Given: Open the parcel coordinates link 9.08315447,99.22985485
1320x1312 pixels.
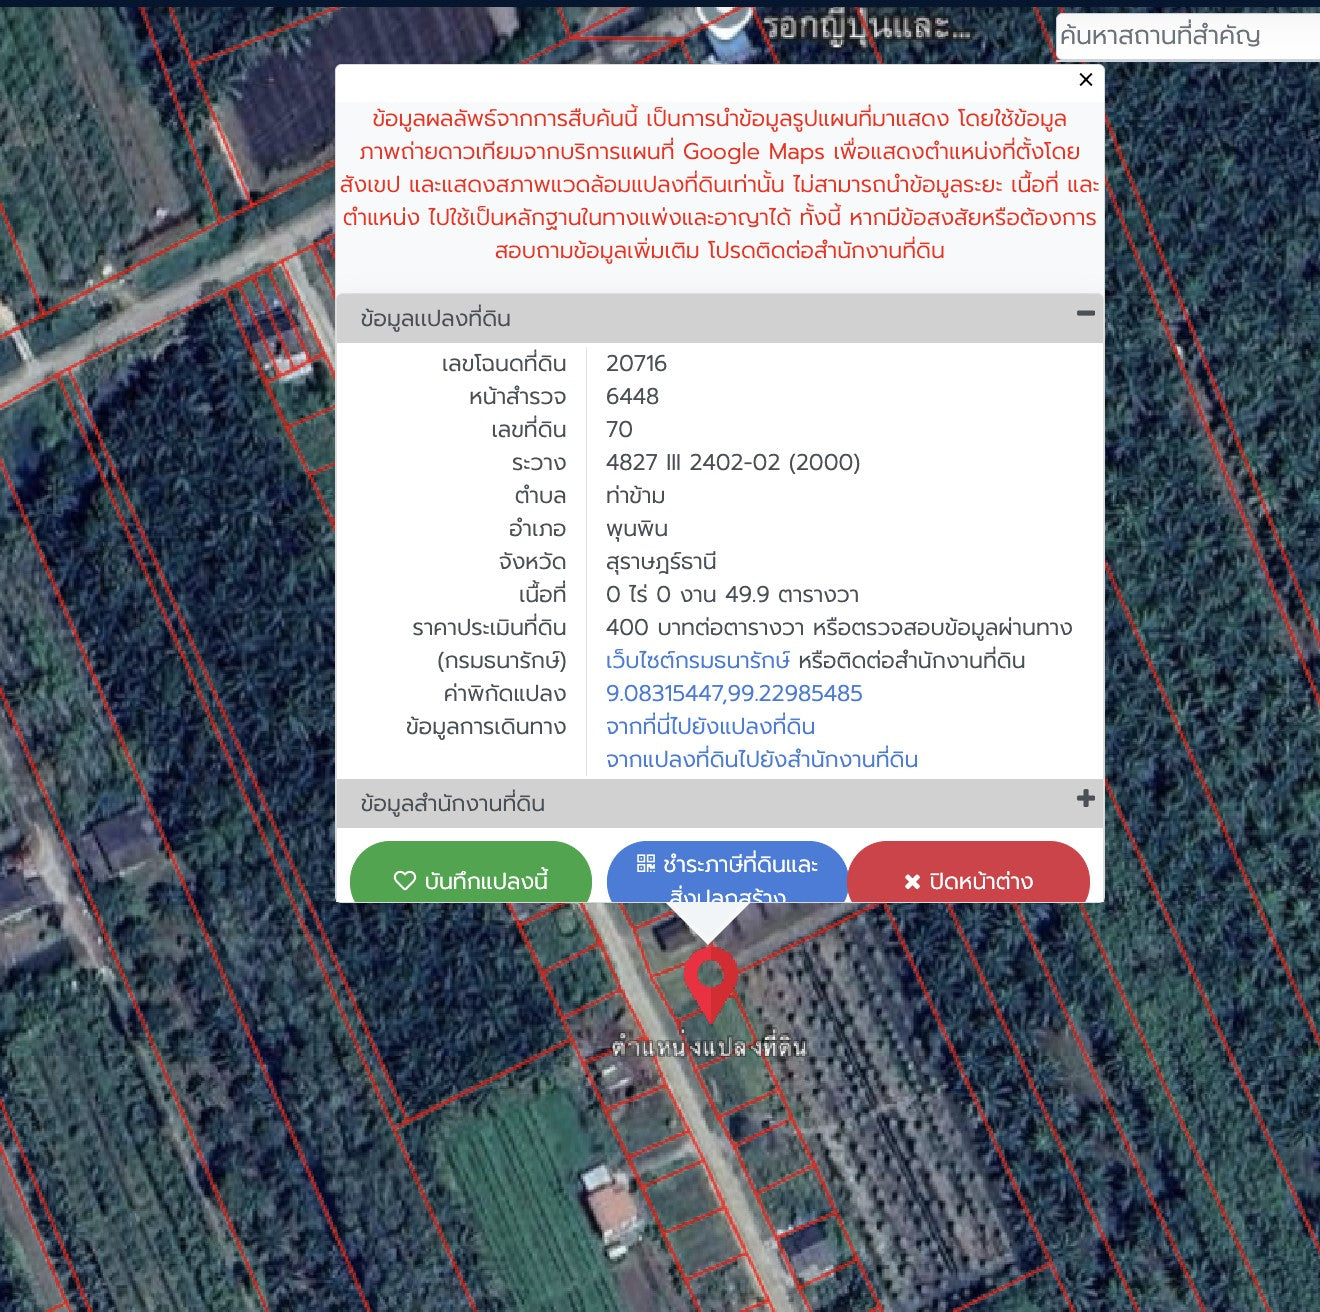Looking at the screenshot, I should (733, 694).
